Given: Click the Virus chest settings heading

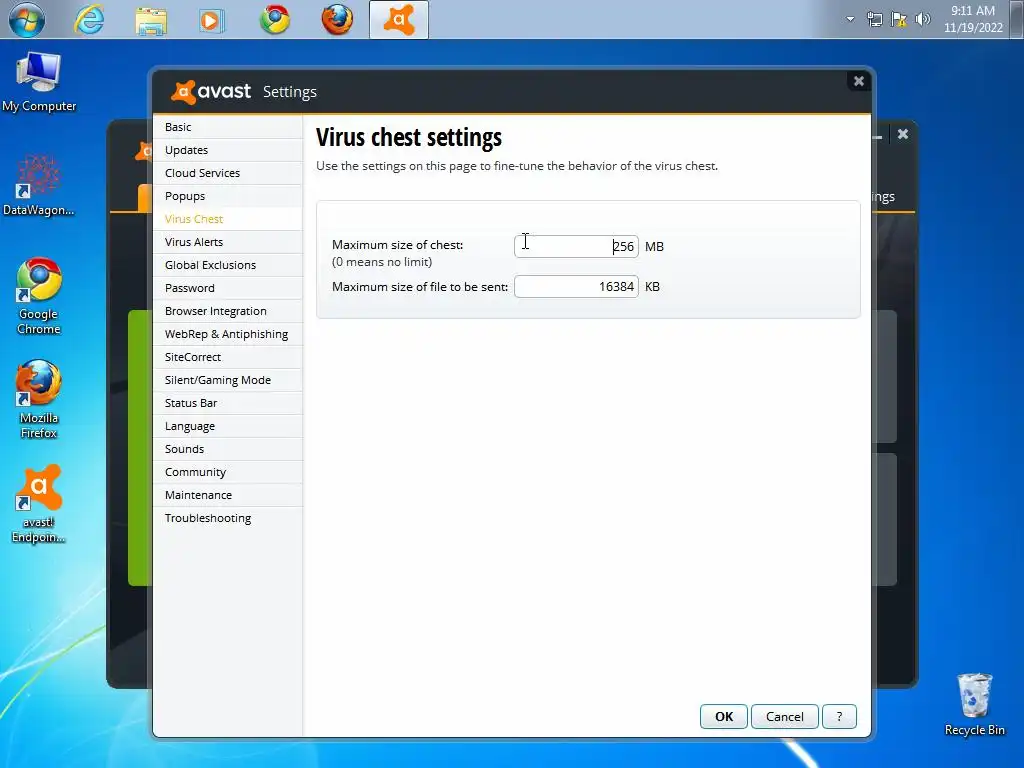Looking at the screenshot, I should click(409, 138).
